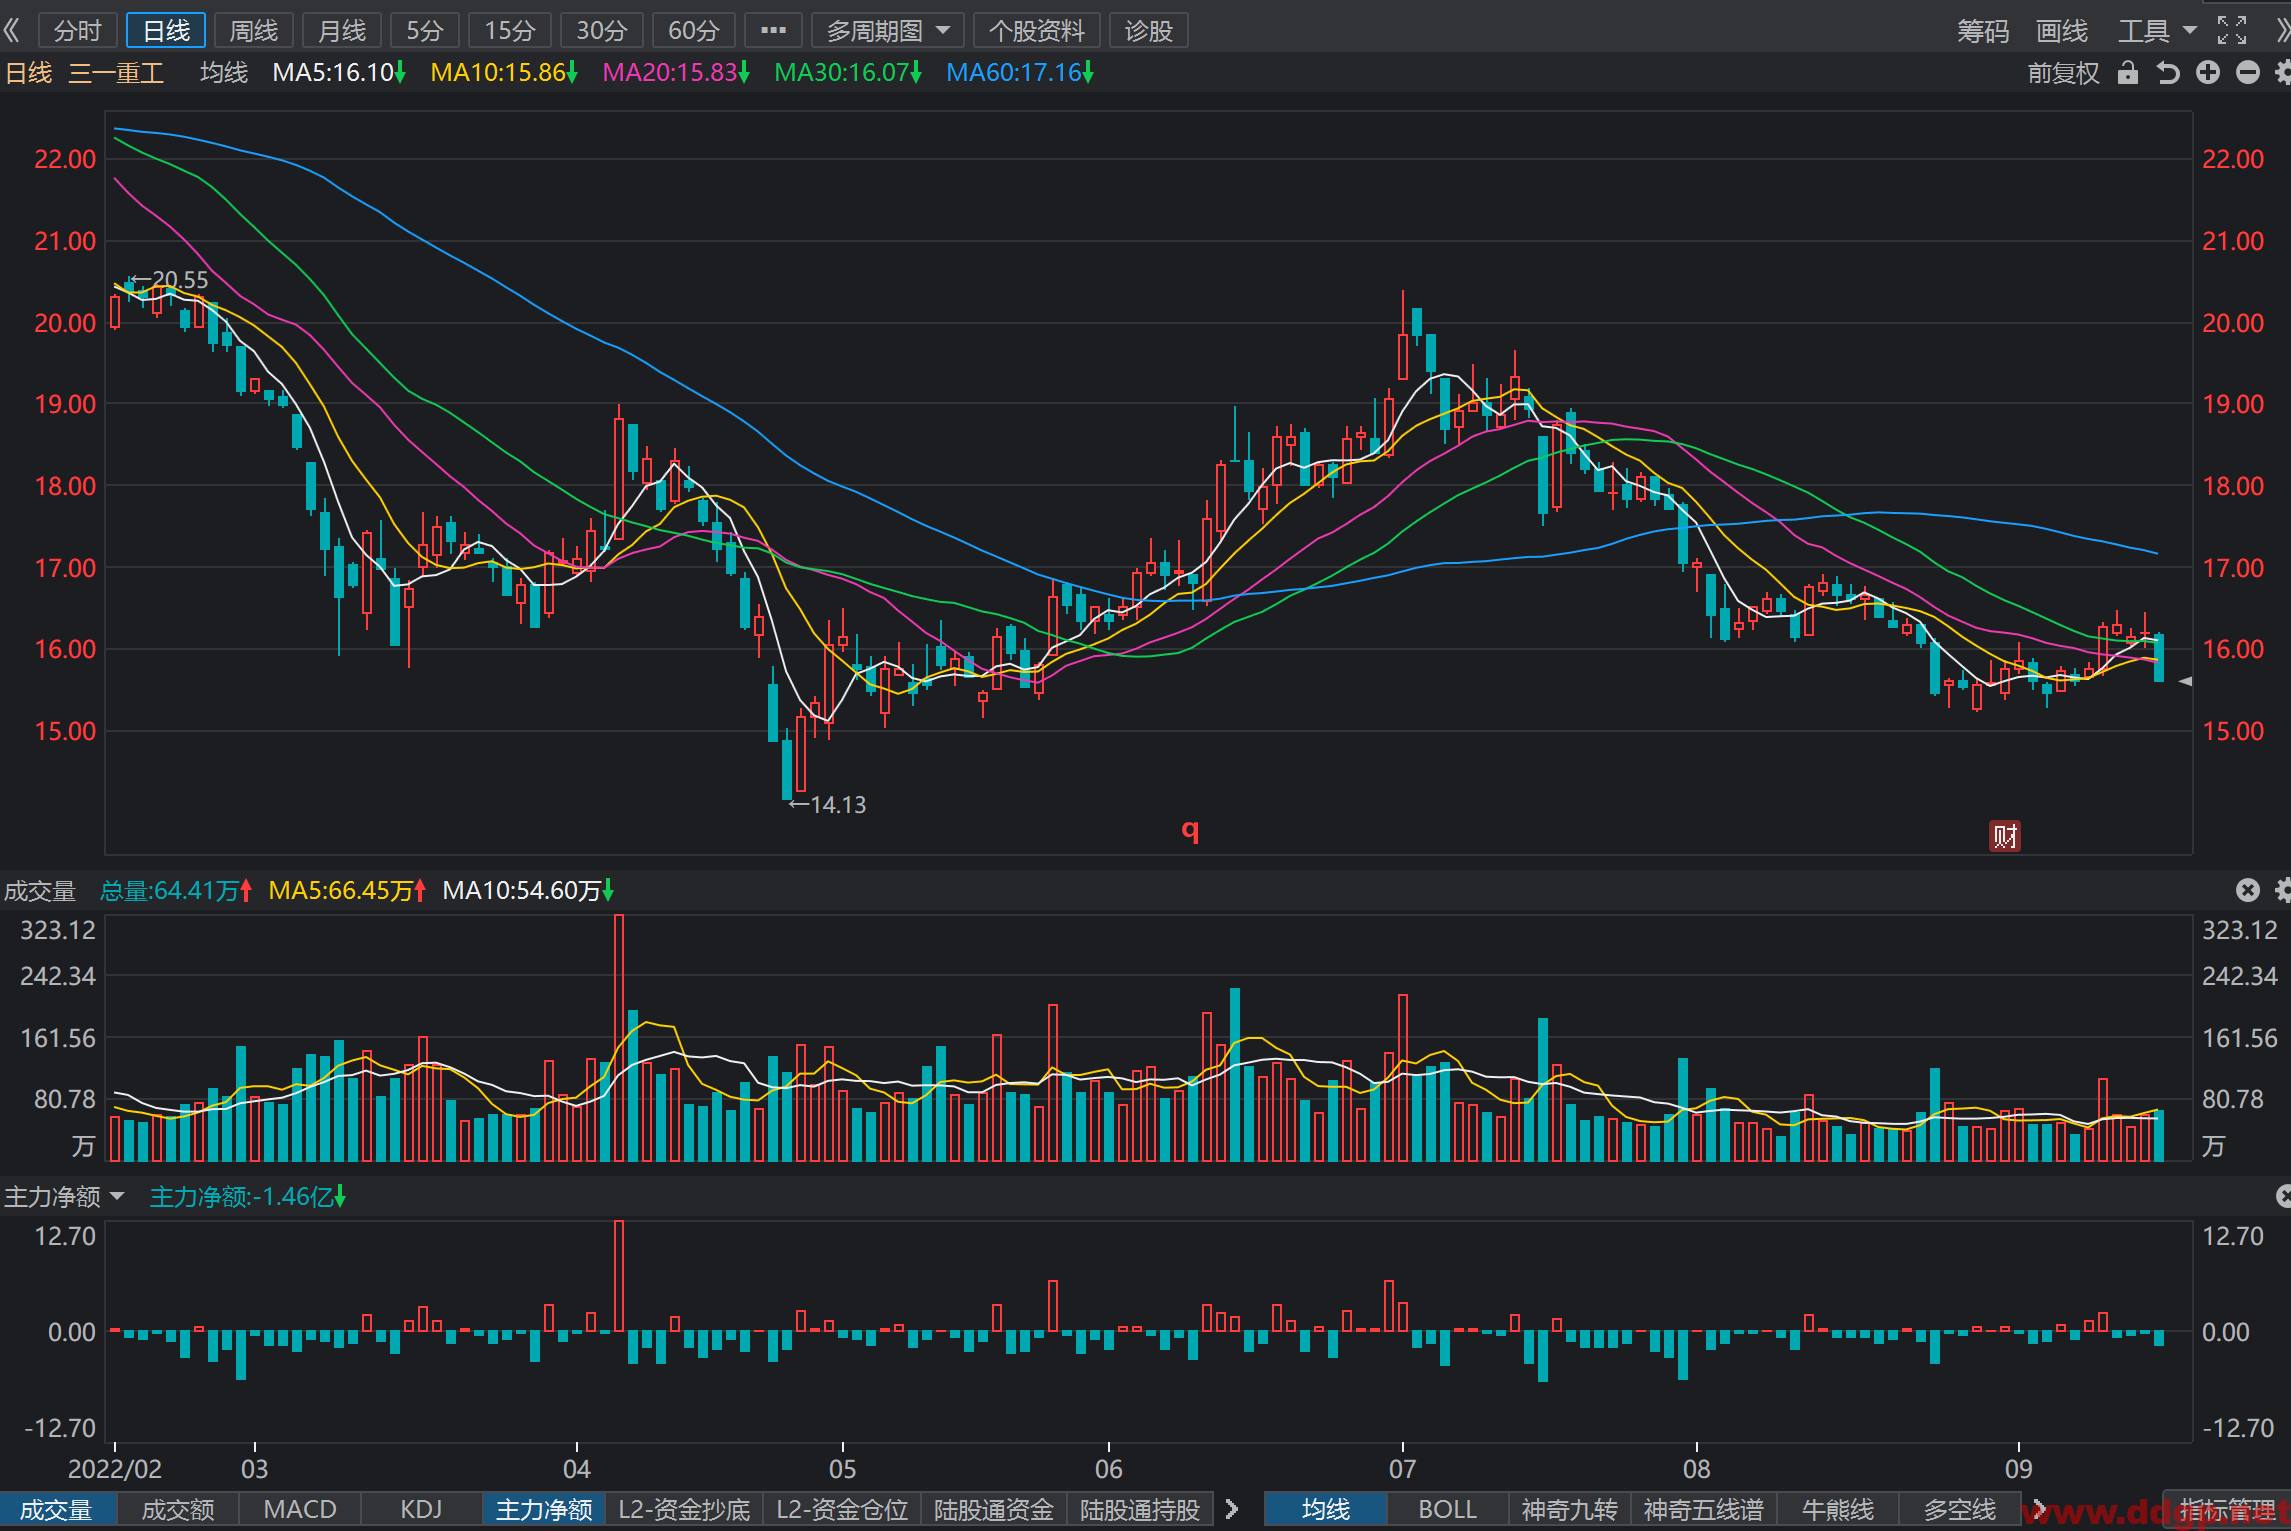Click the lock icon next to 前复权
Image resolution: width=2291 pixels, height=1531 pixels.
[2128, 73]
